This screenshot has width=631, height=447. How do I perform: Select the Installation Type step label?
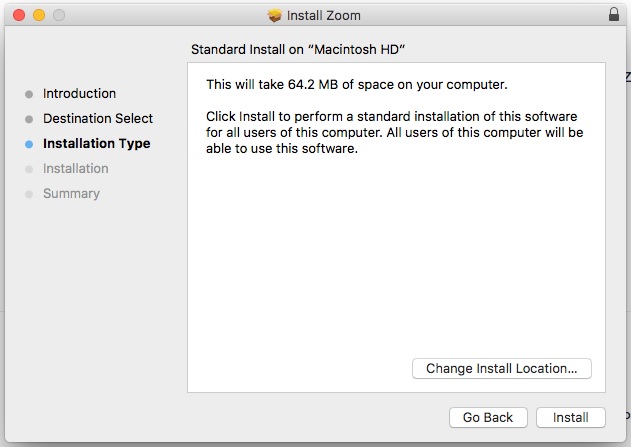(x=96, y=144)
